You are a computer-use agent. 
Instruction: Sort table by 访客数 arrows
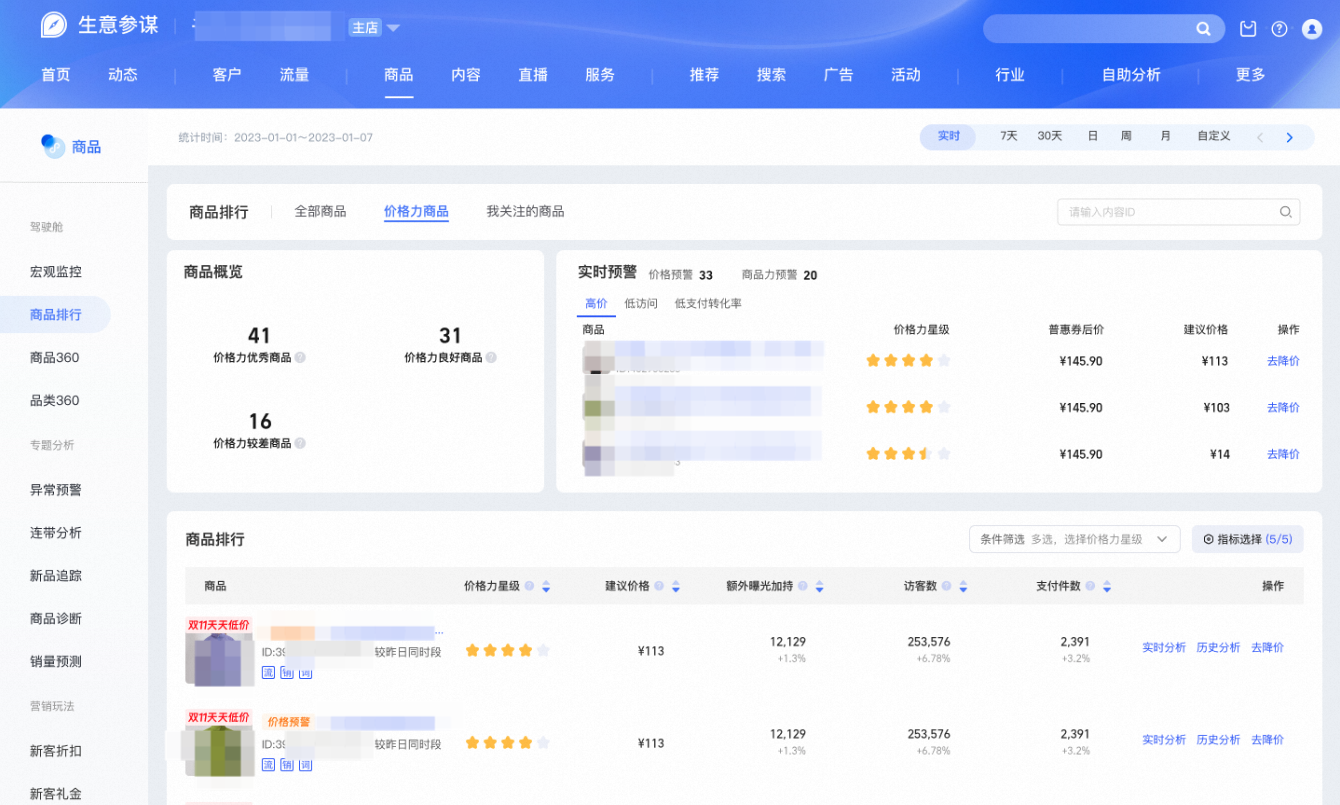[x=963, y=587]
